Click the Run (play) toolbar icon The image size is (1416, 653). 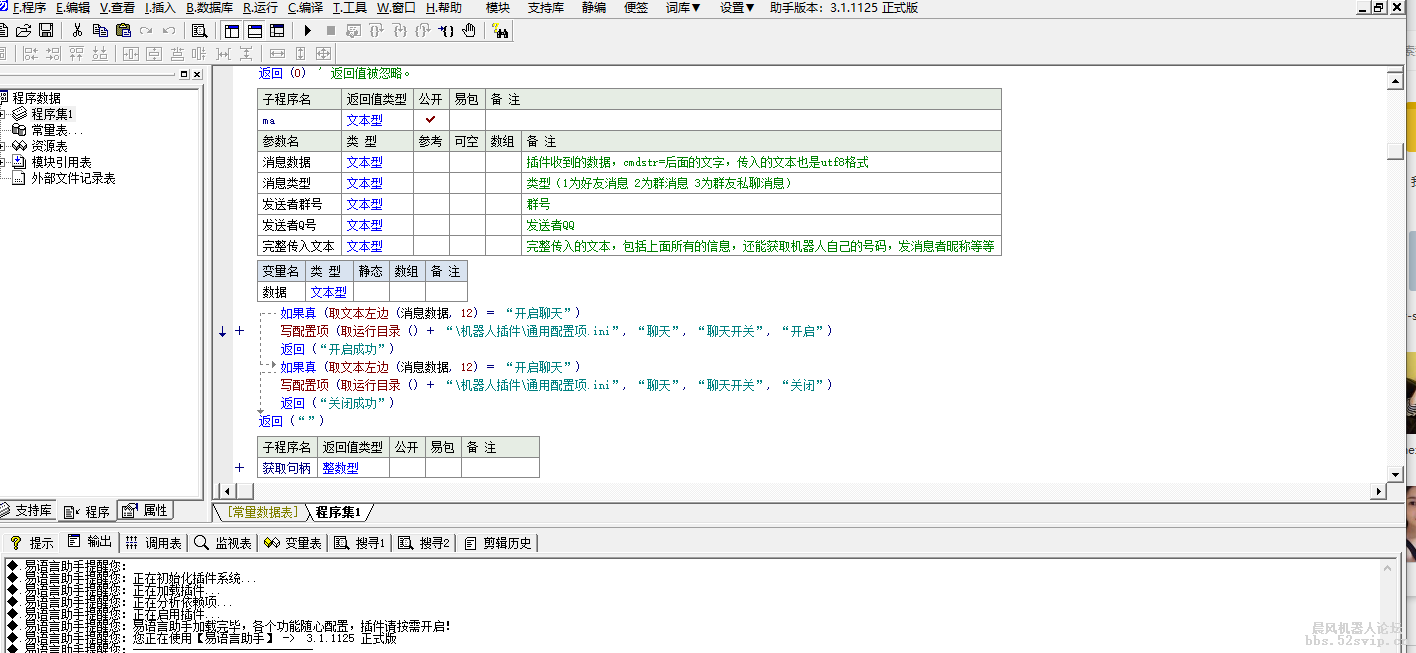(x=308, y=31)
